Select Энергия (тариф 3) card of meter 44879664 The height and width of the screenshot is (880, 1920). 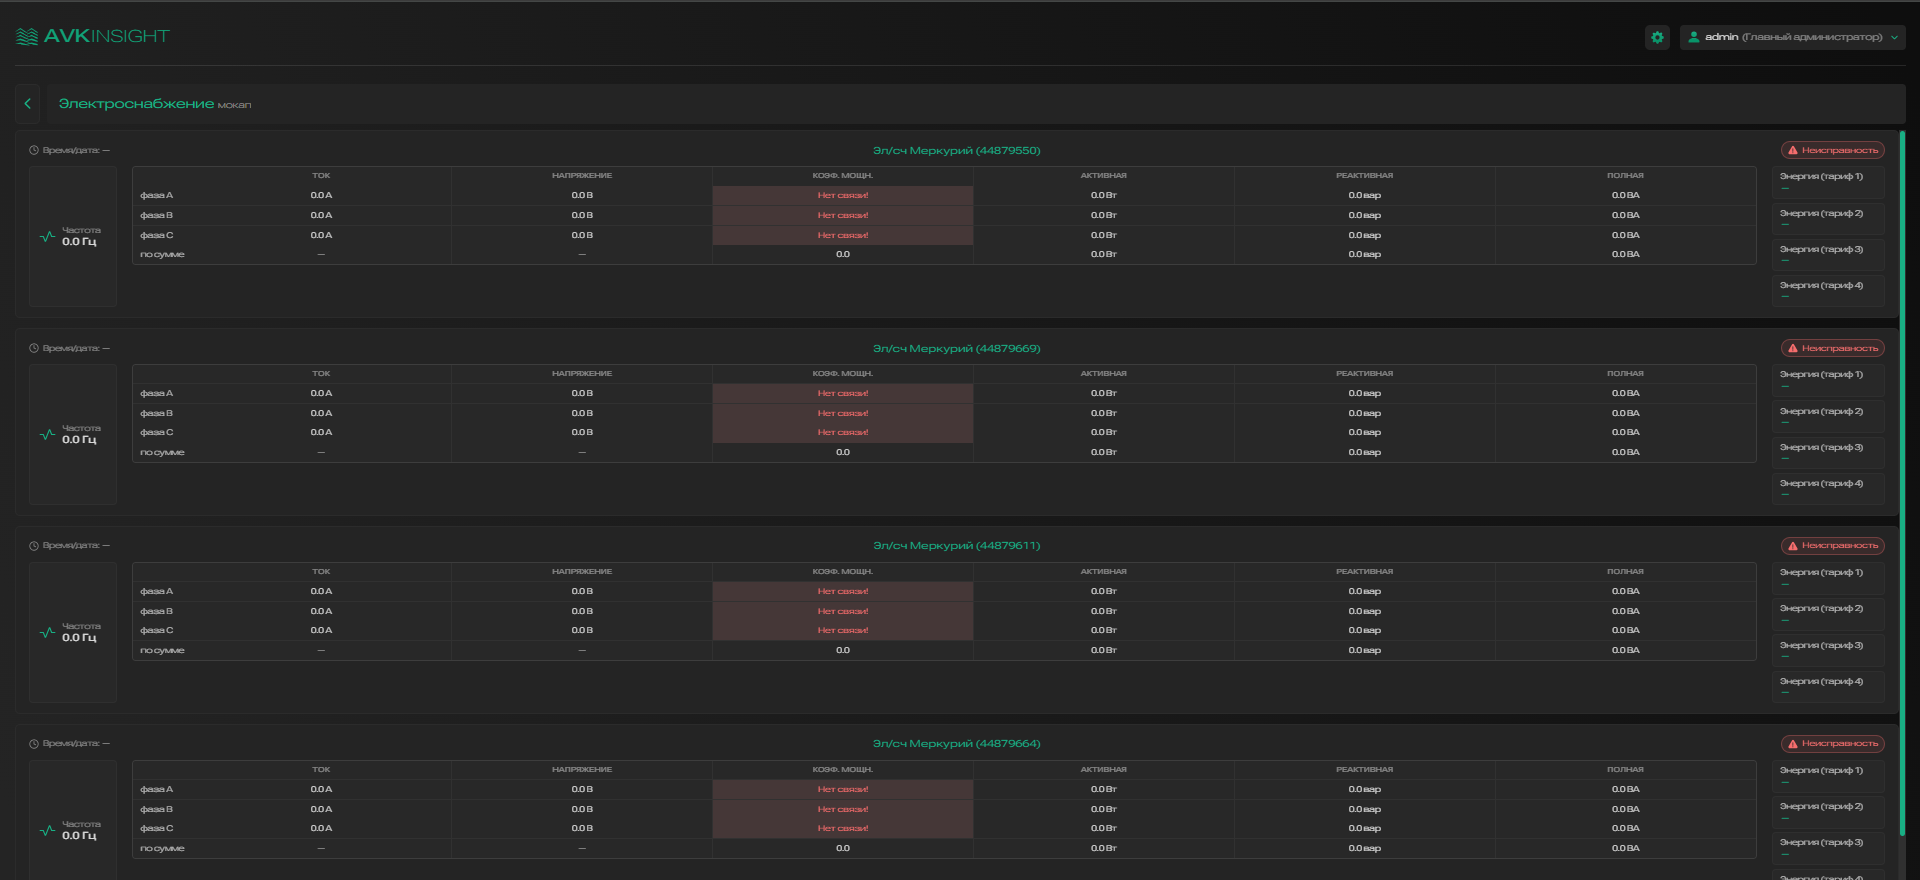click(x=1828, y=848)
